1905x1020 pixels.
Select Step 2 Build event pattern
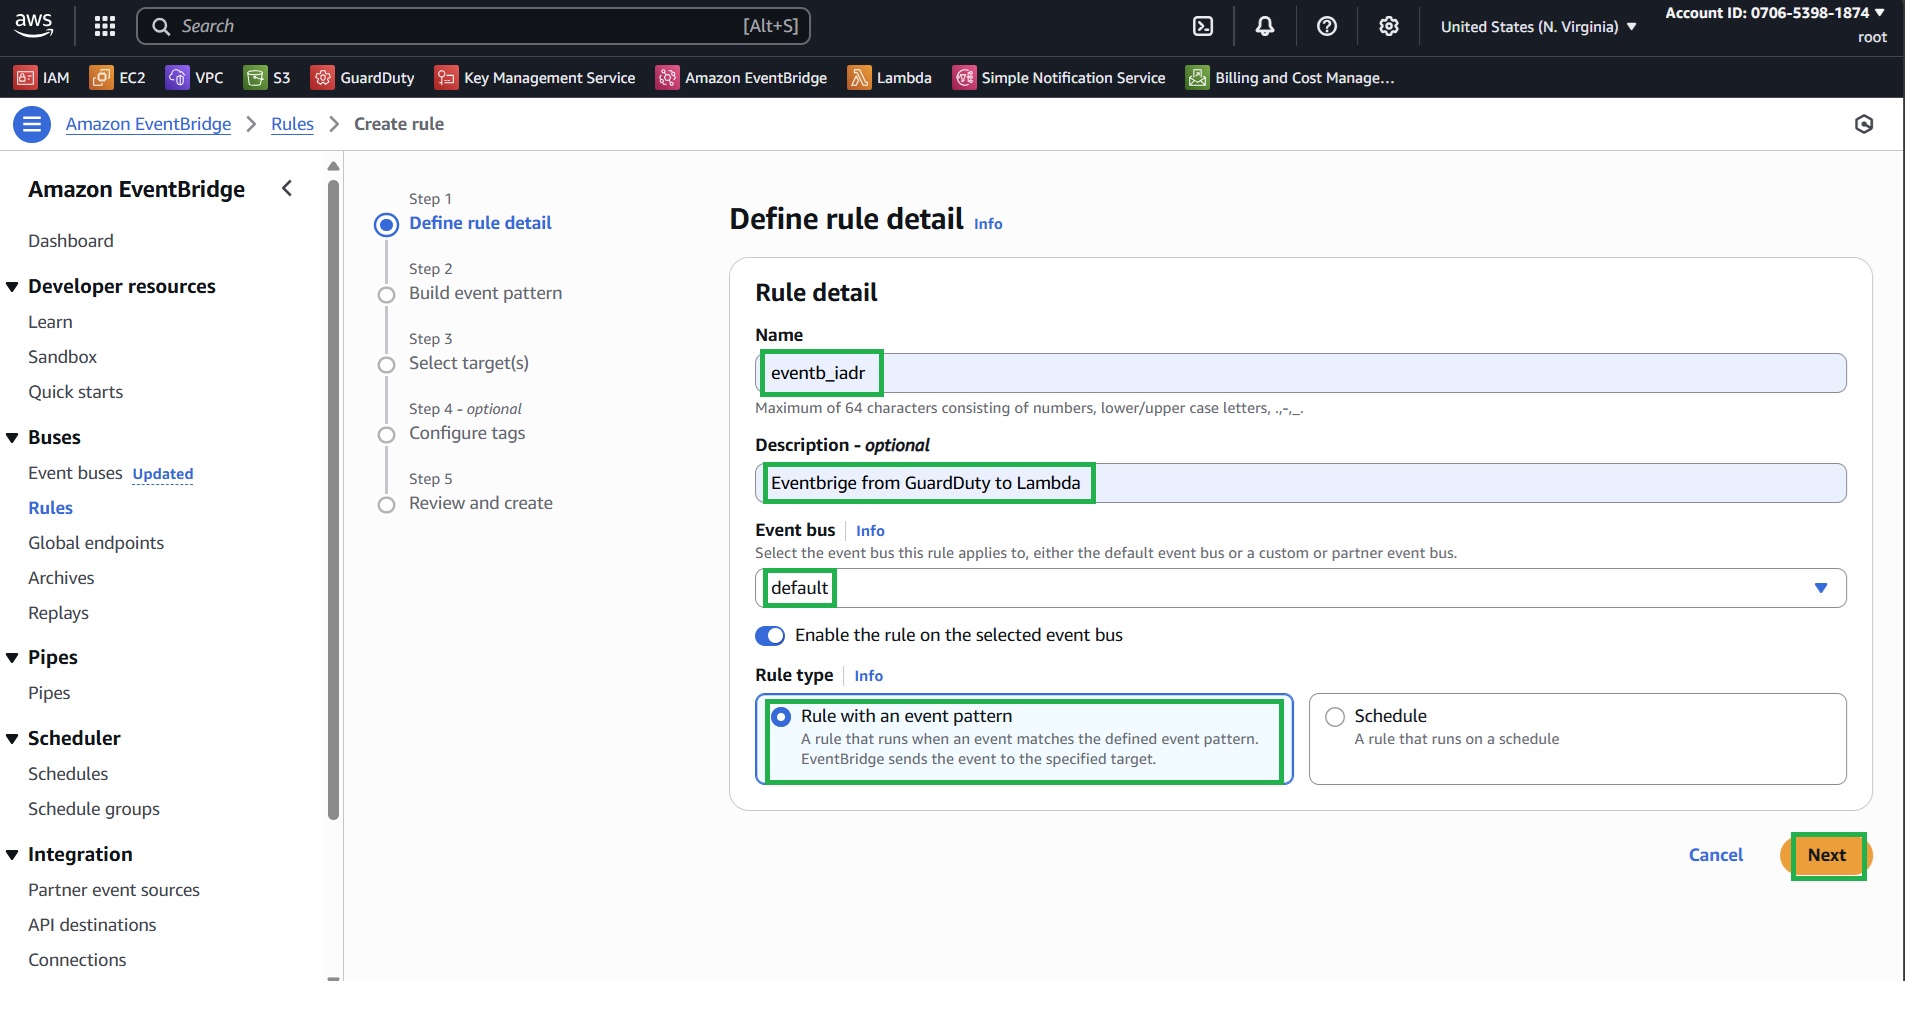485,293
